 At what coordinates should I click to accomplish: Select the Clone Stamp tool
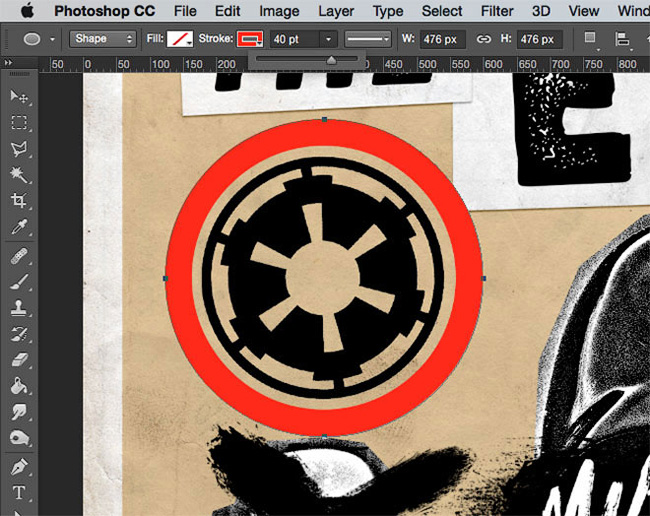19,308
